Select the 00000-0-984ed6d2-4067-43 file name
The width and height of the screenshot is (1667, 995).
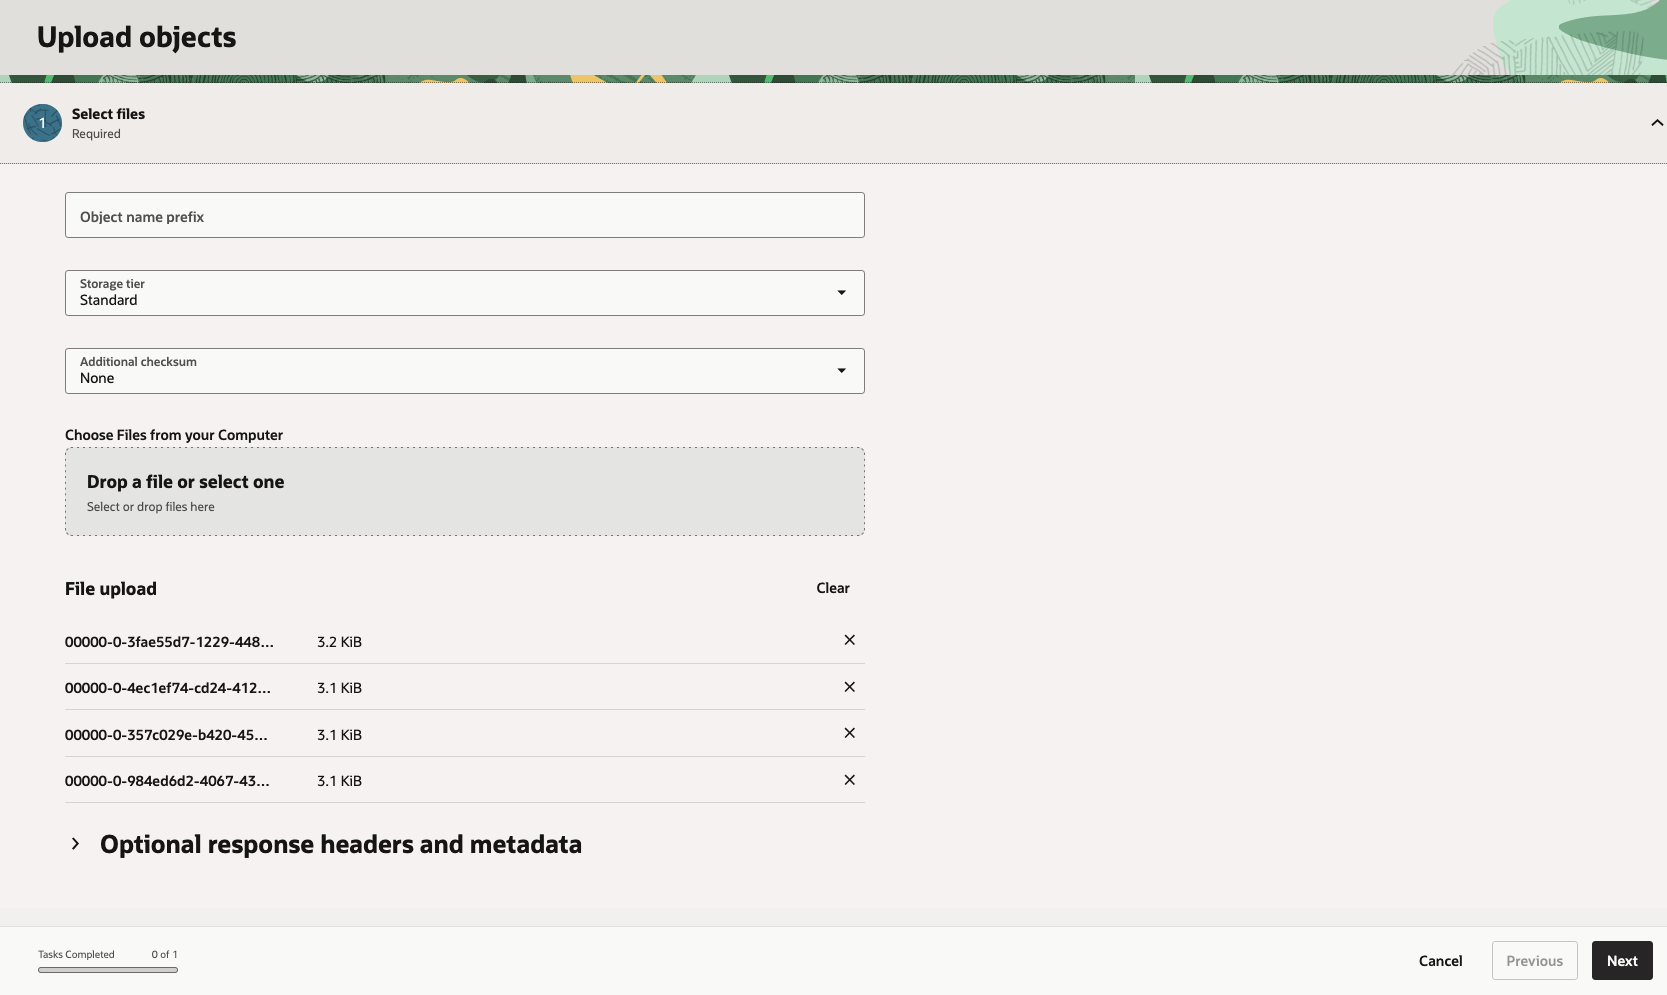pyautogui.click(x=167, y=781)
